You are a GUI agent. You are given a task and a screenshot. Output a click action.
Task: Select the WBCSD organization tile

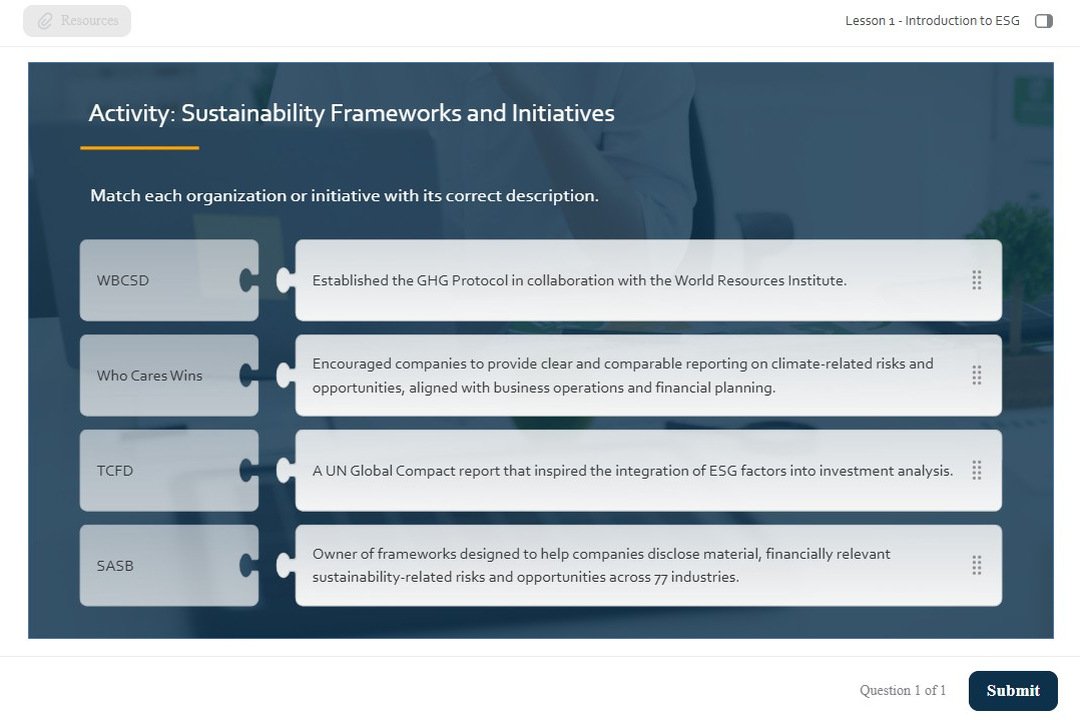tap(169, 280)
